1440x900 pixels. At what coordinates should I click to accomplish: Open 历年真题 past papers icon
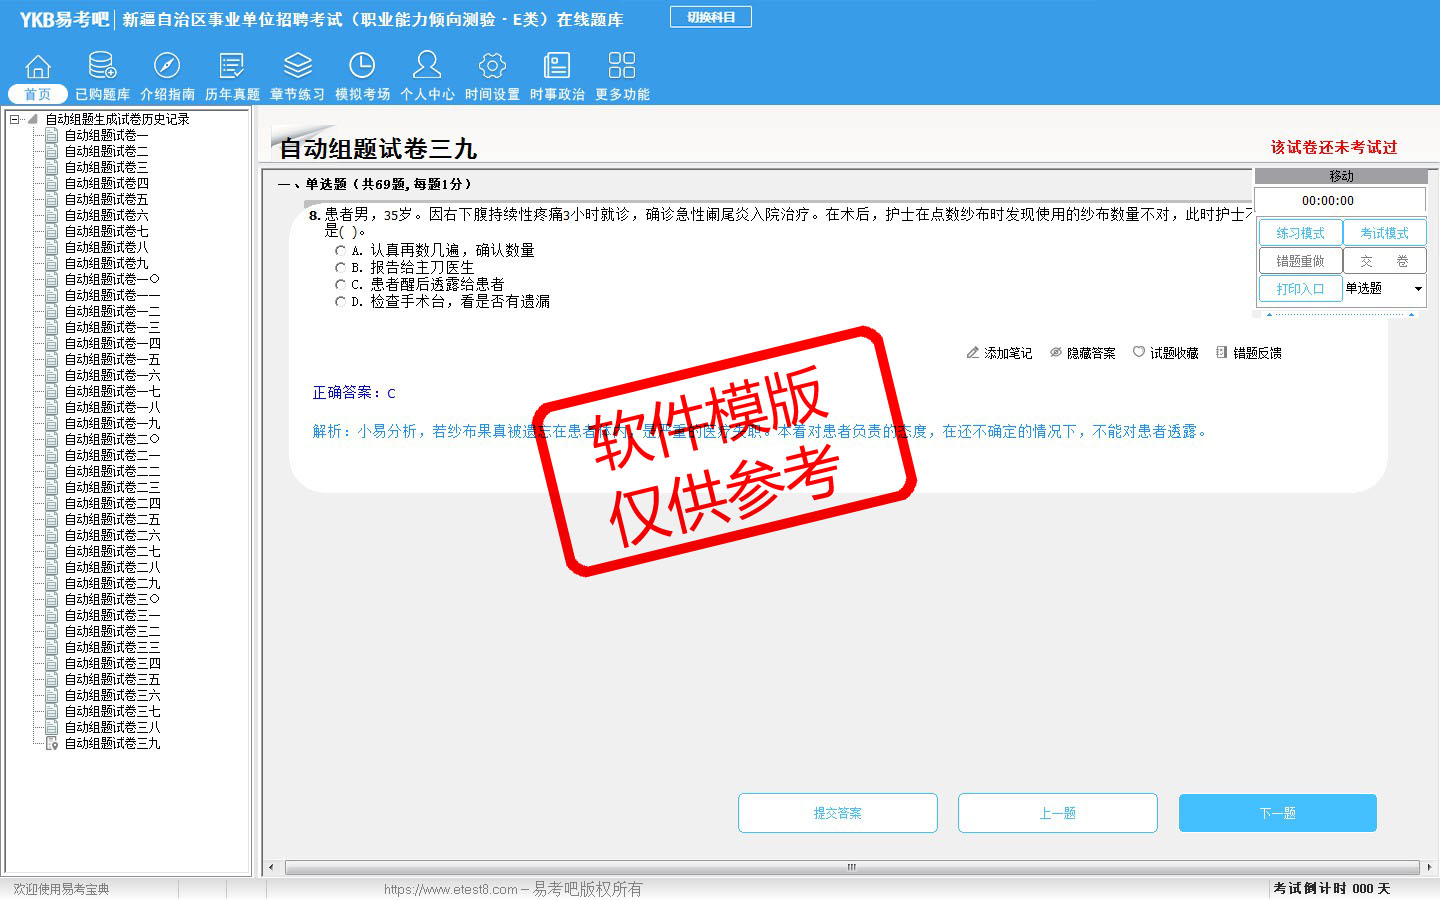[x=232, y=66]
